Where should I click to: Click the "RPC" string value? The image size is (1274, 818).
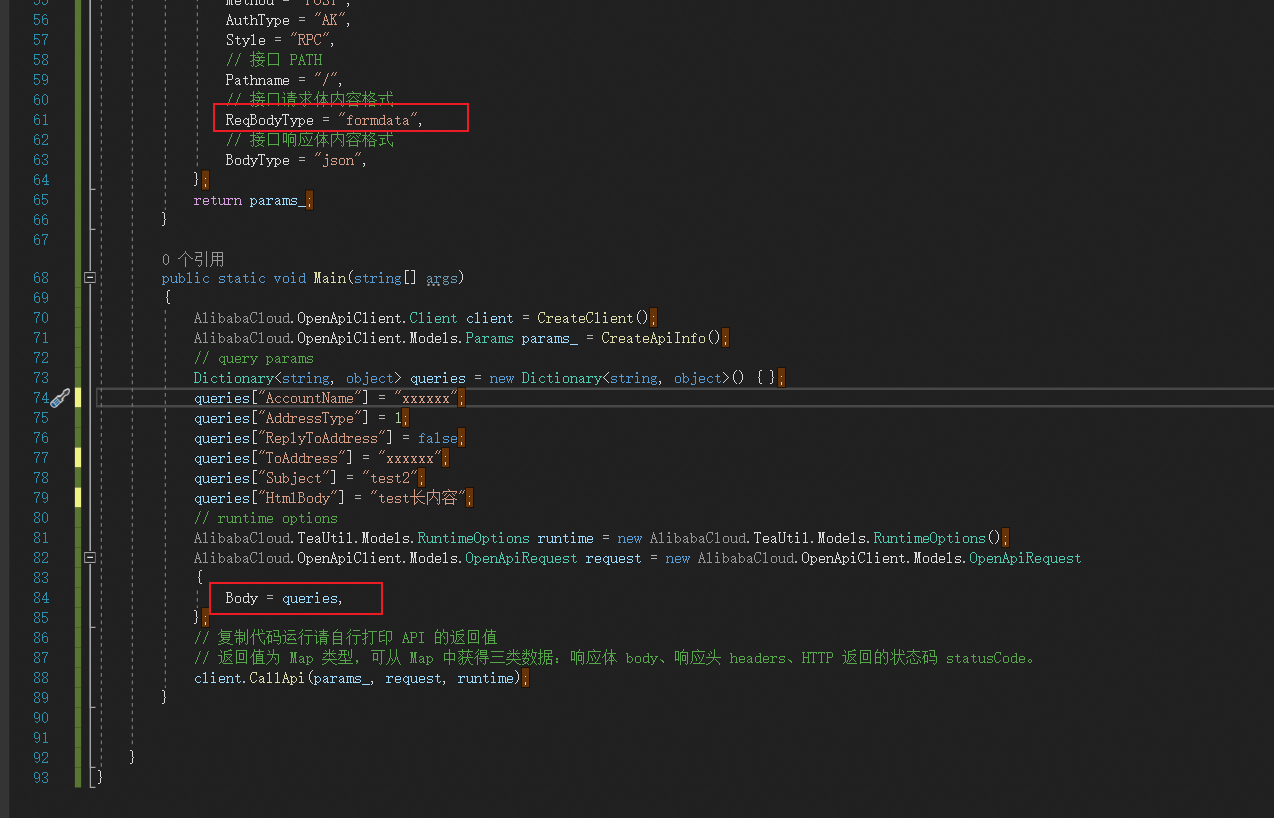(310, 40)
